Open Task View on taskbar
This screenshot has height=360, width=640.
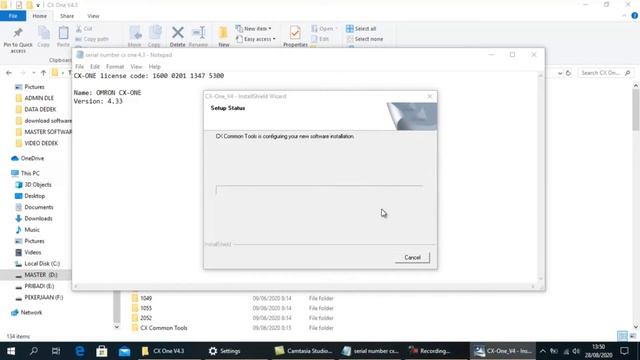56,351
